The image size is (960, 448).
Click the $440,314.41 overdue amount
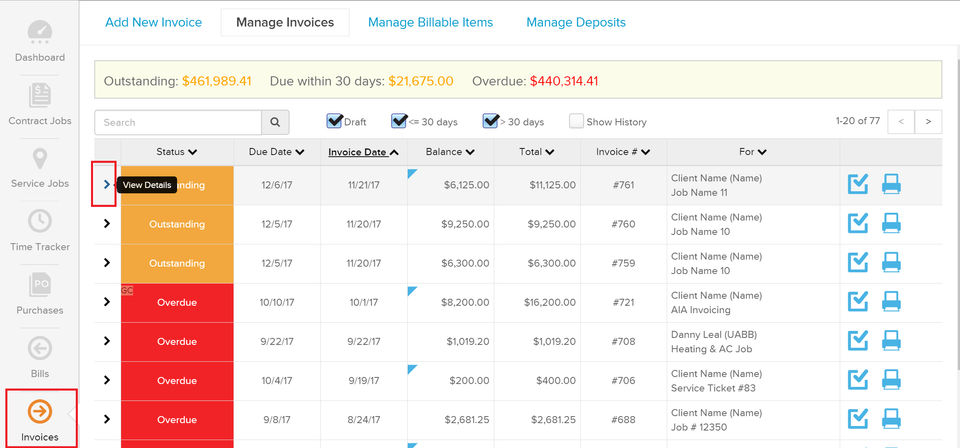tap(564, 81)
